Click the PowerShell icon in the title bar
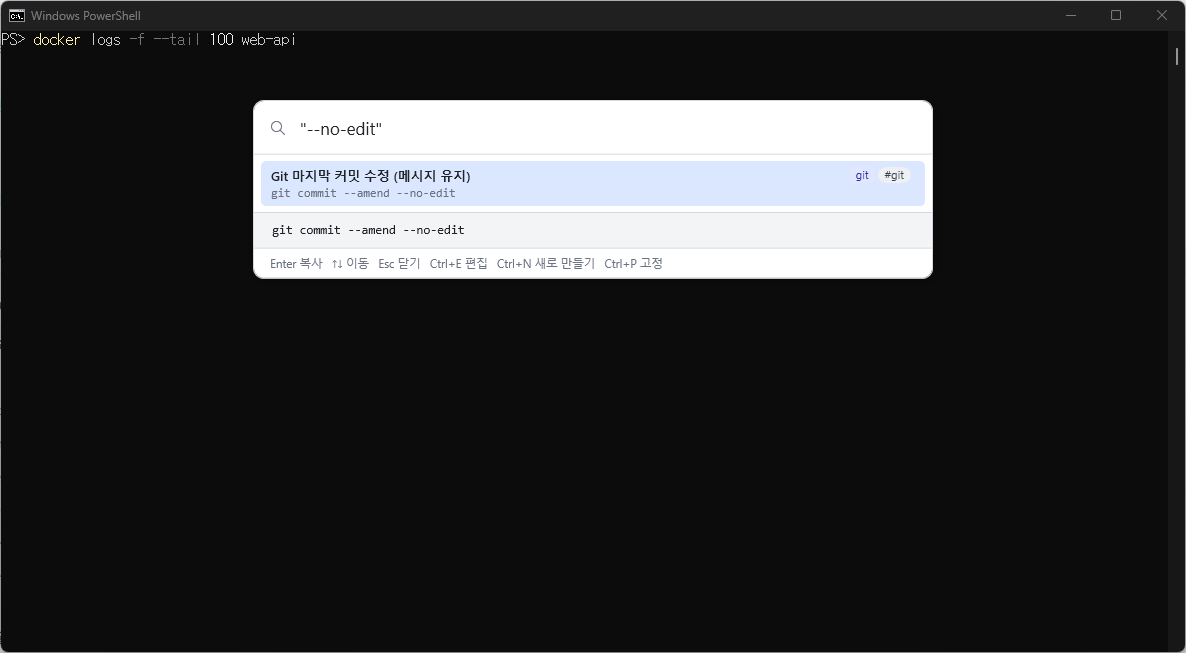 tap(16, 15)
